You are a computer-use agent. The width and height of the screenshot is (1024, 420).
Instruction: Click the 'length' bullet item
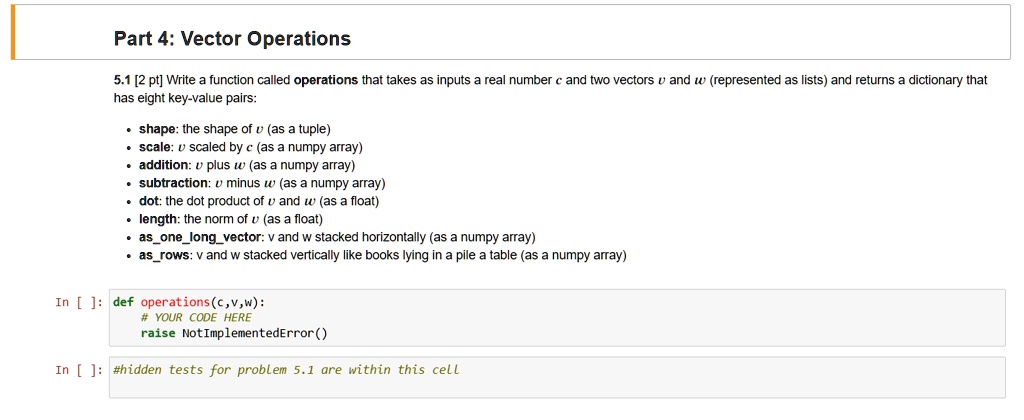coord(231,219)
